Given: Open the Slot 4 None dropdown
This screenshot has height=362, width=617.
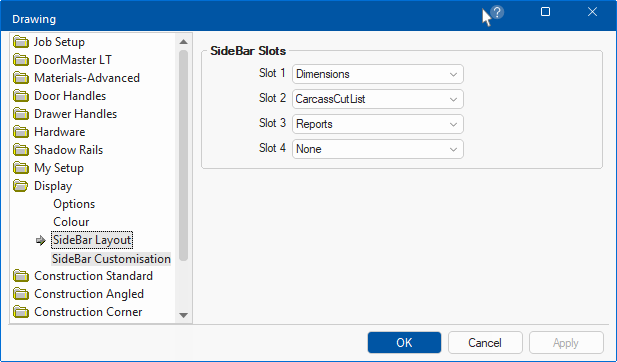Looking at the screenshot, I should click(378, 149).
